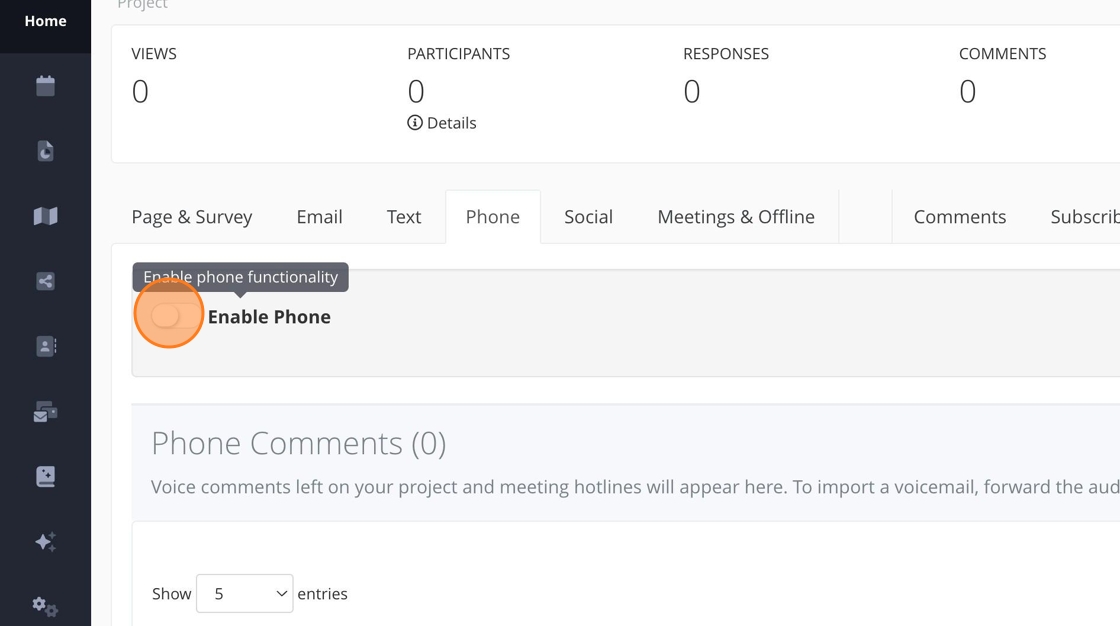The image size is (1120, 626).
Task: Switch to the Page & Survey tab
Action: click(x=192, y=217)
